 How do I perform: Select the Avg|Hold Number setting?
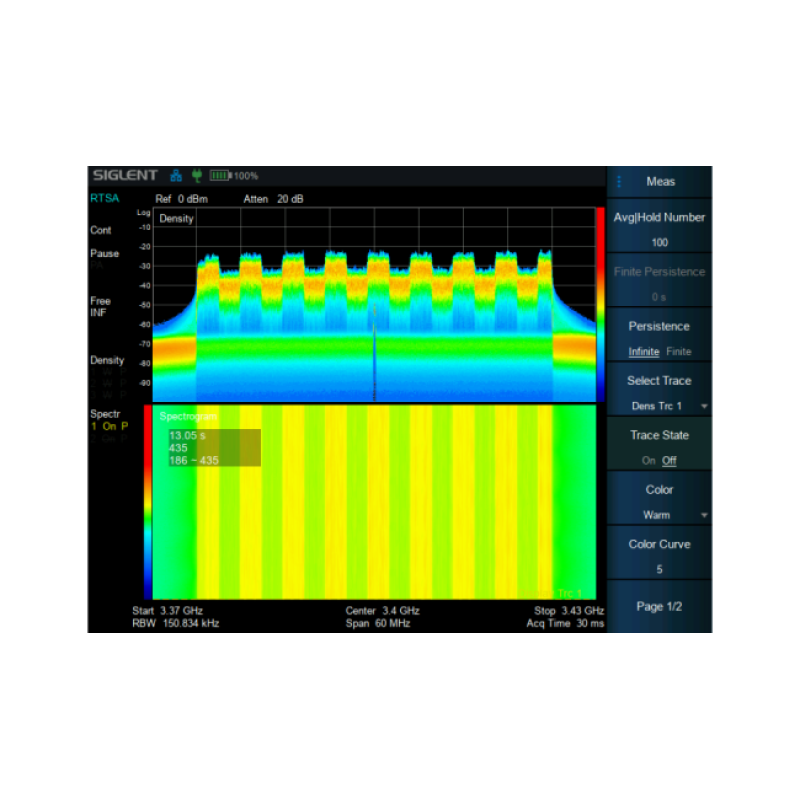pyautogui.click(x=659, y=229)
